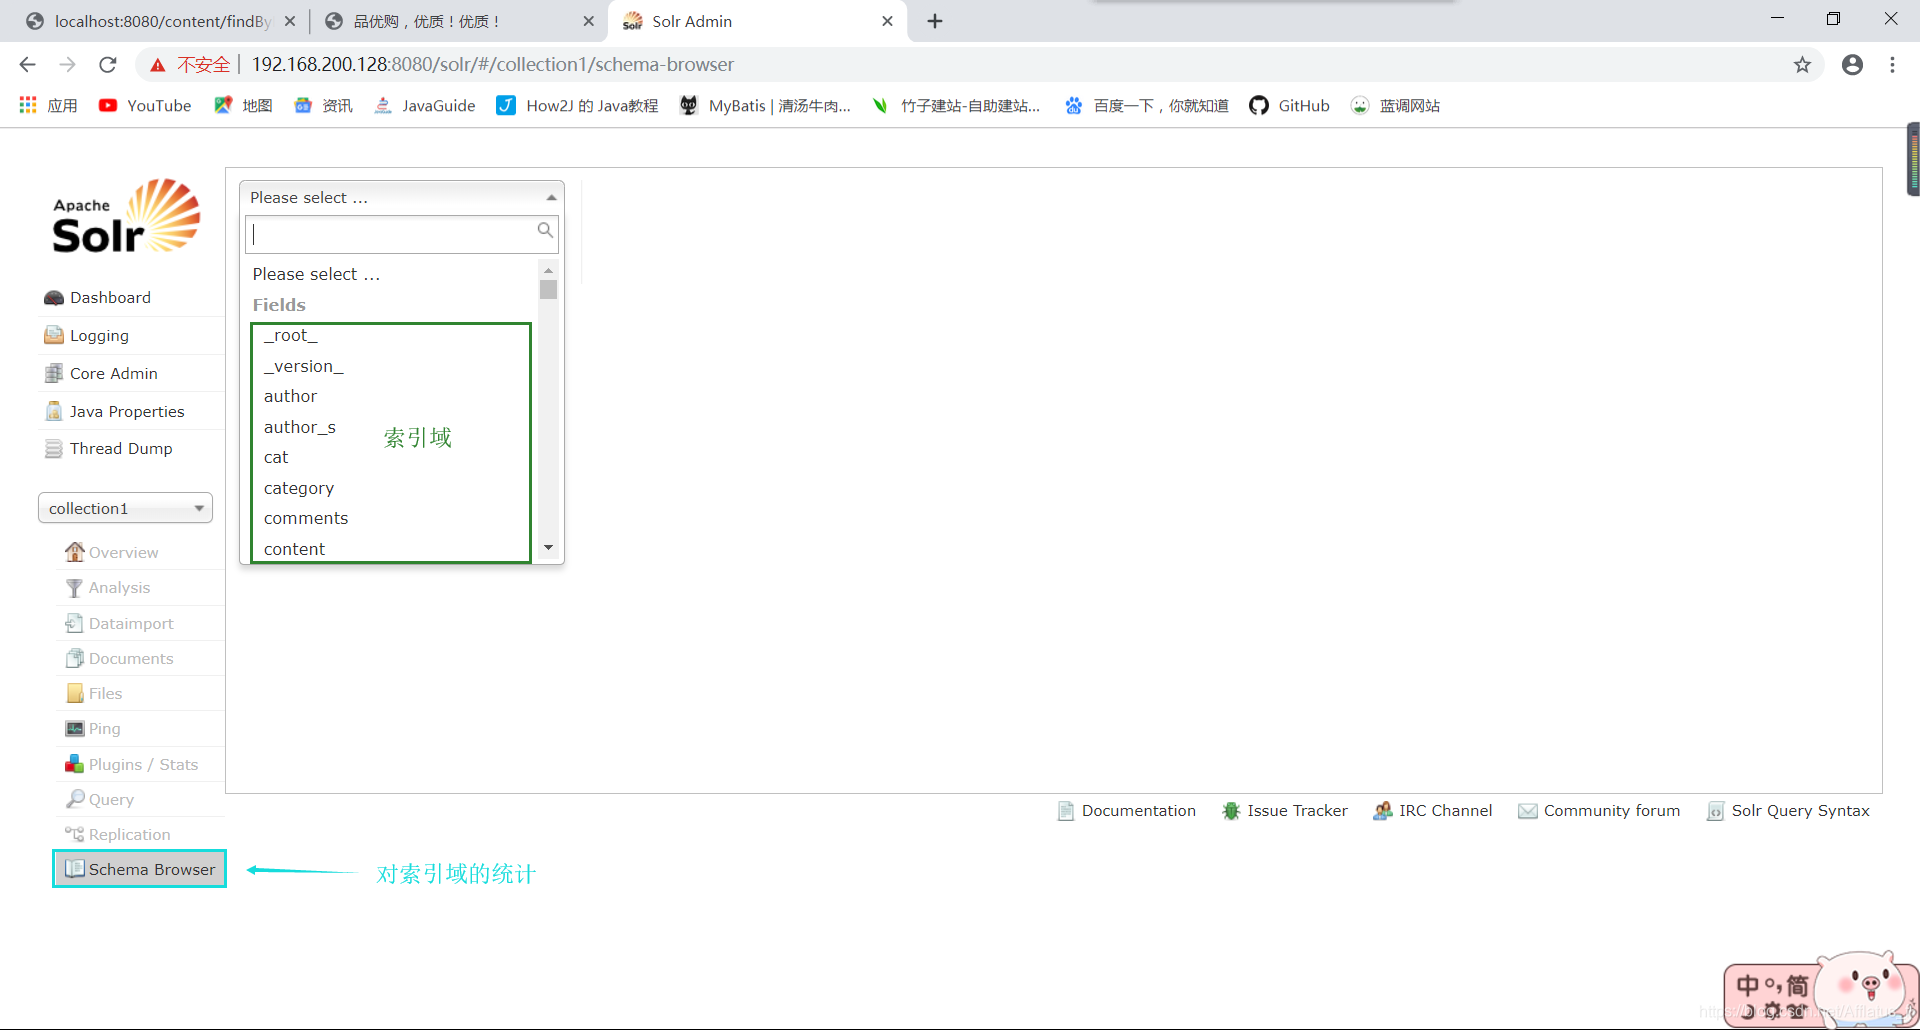This screenshot has height=1030, width=1920.
Task: Click the Solr Query Syntax icon
Action: [1716, 811]
